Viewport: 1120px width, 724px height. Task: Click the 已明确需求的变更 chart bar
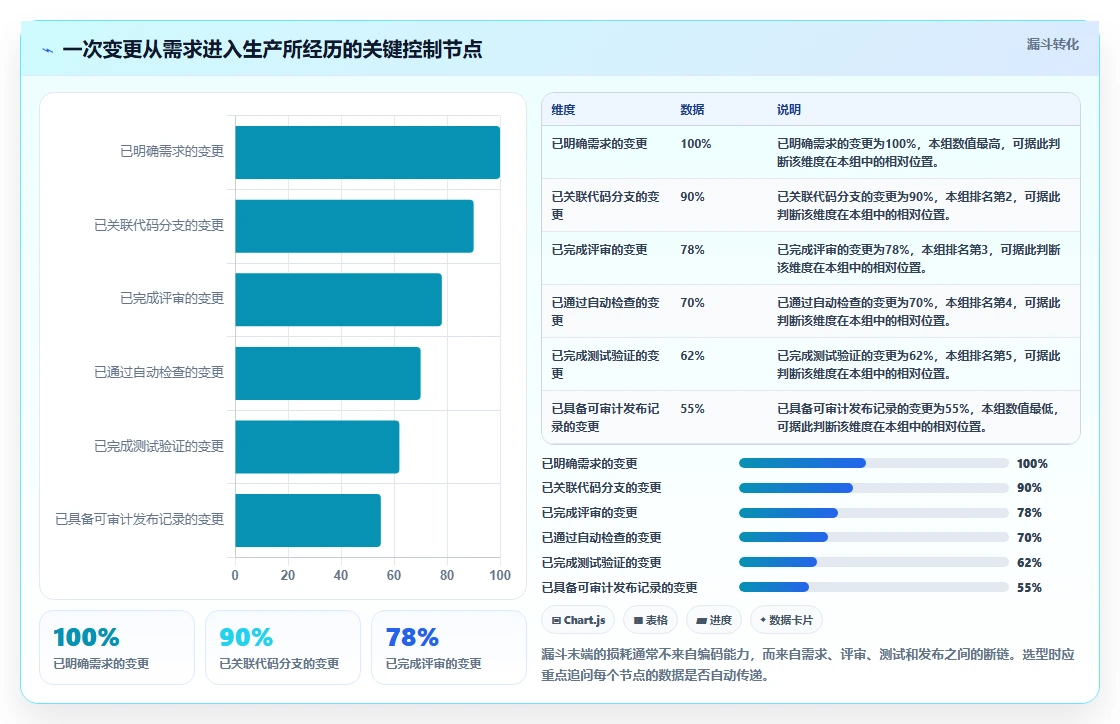point(367,152)
